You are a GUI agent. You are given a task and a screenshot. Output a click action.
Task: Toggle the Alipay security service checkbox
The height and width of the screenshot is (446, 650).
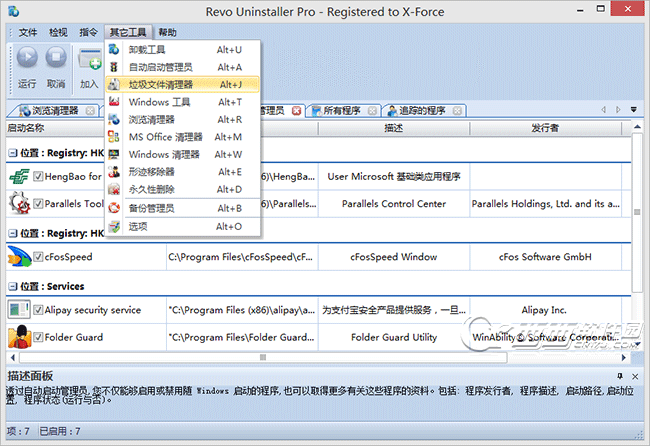pos(38,311)
